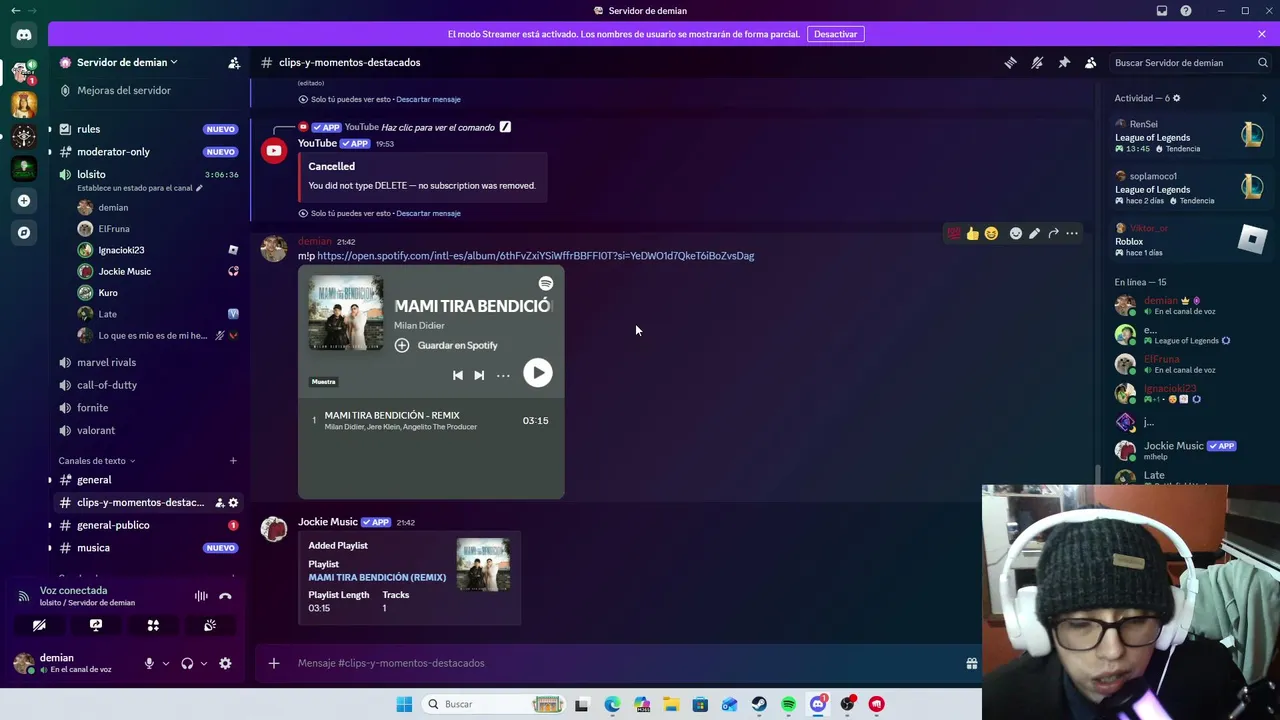The image size is (1280, 720).
Task: Disconnect from voice with the hang-up icon
Action: [225, 597]
